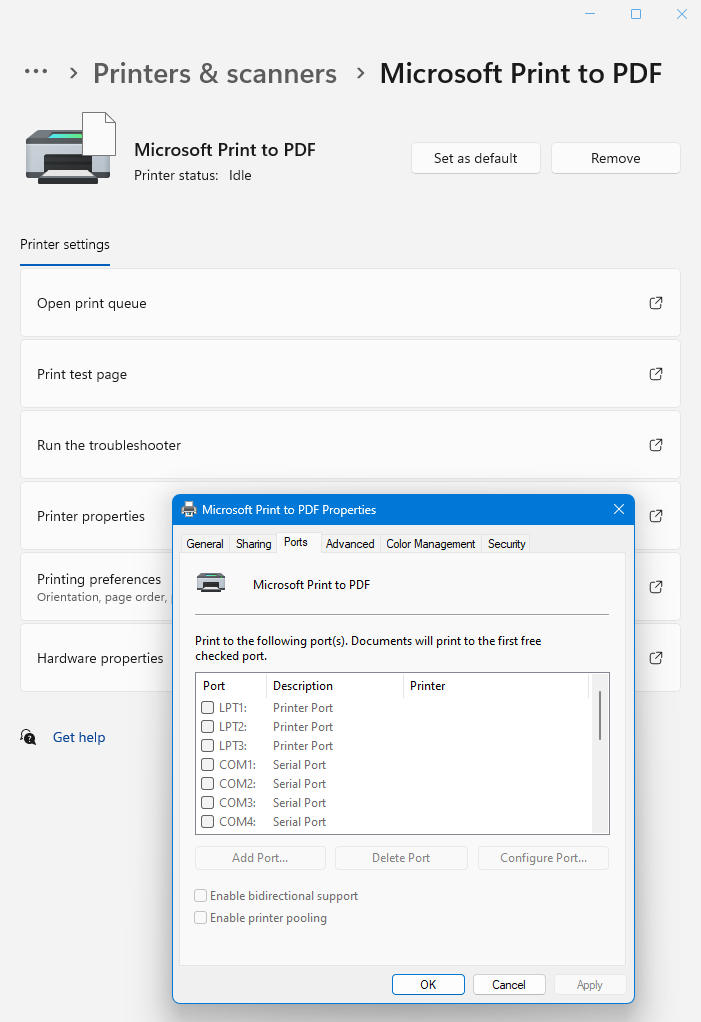The image size is (701, 1022).
Task: Click external link icon in Printing preferences row
Action: pyautogui.click(x=655, y=587)
